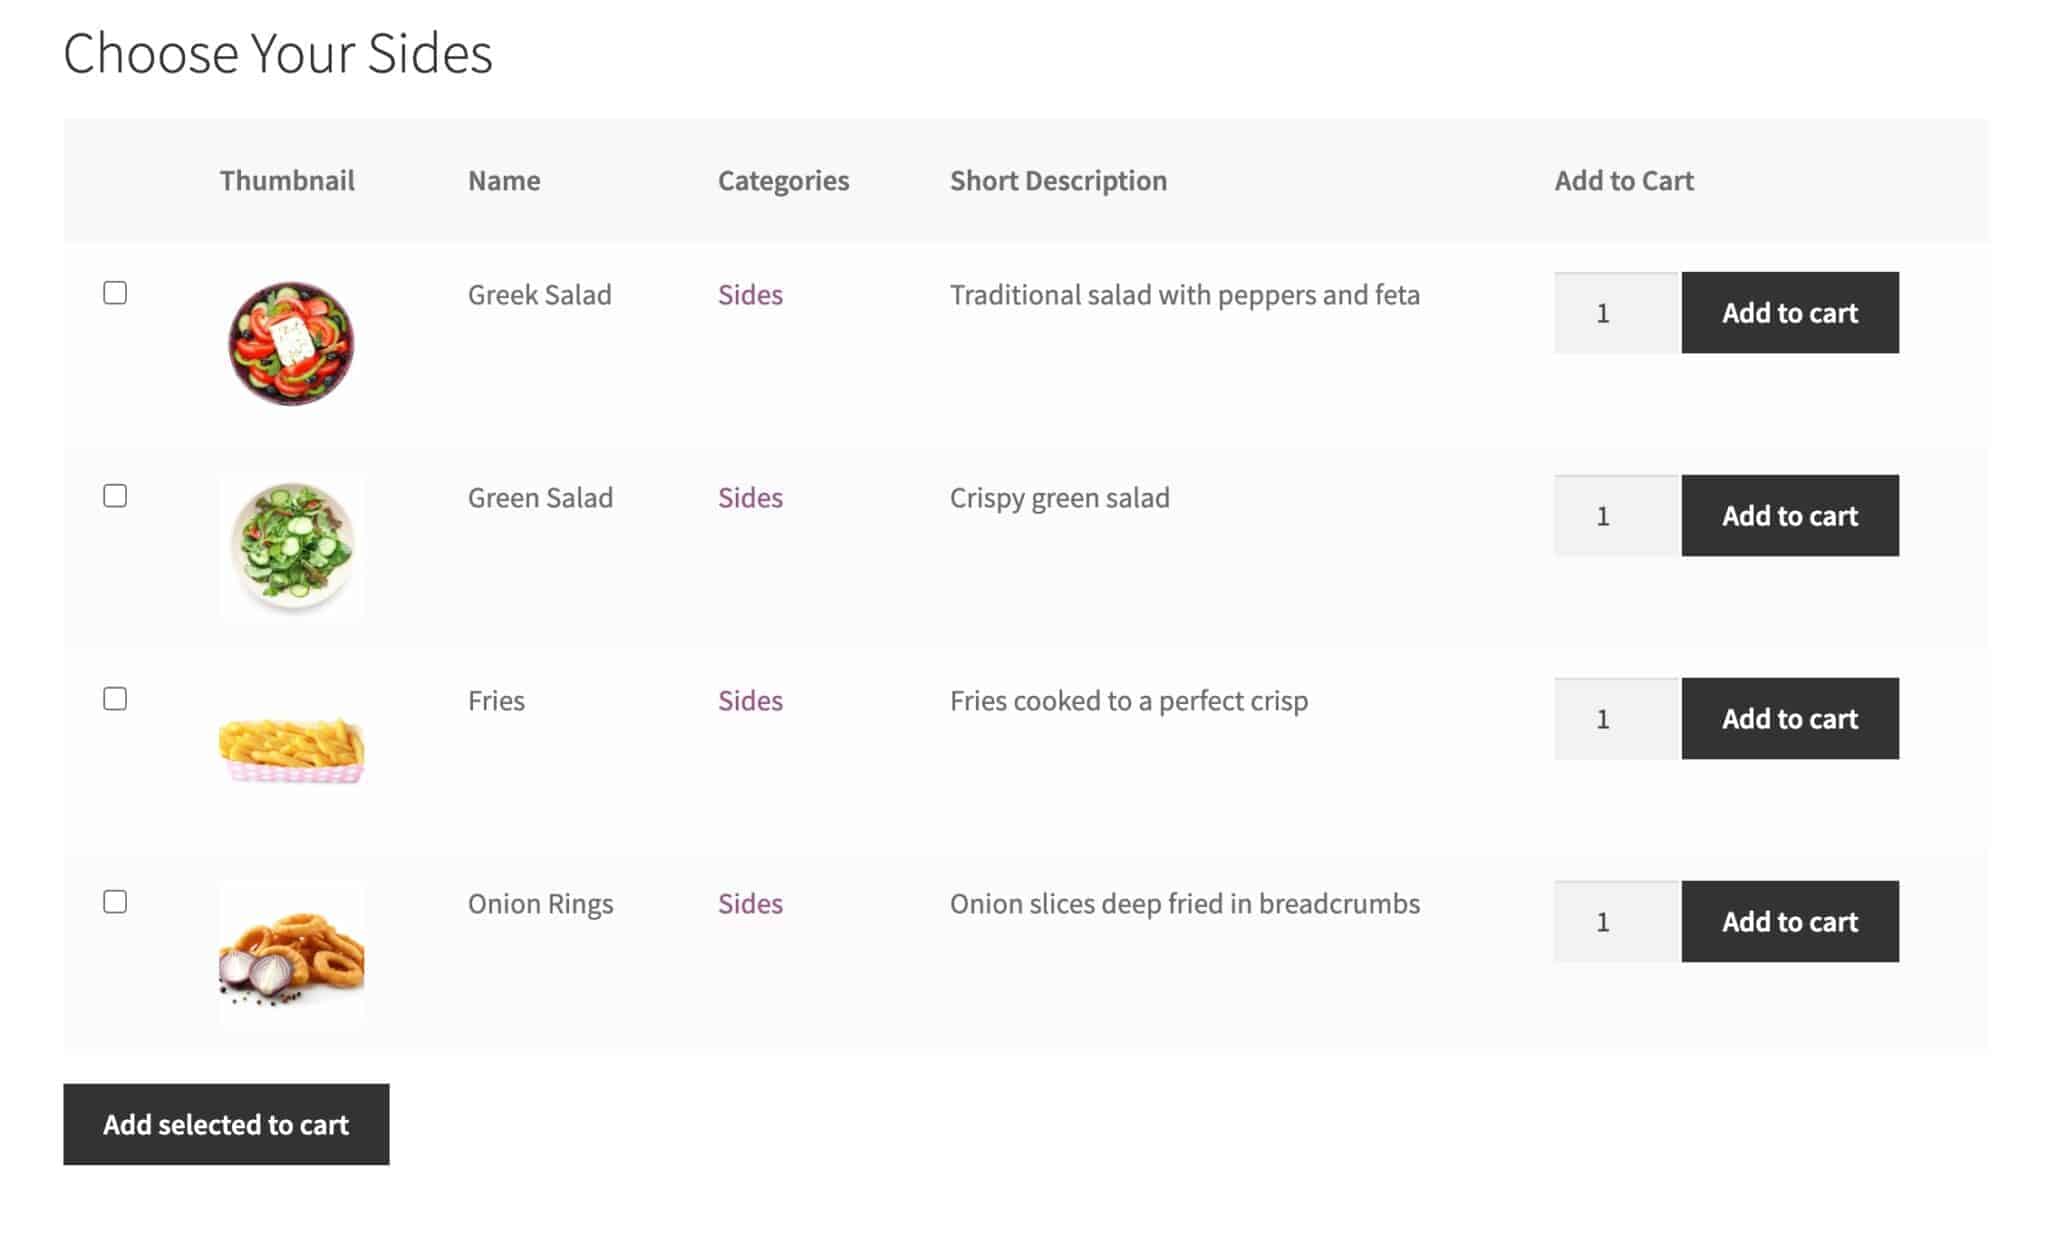Follow the Sides link beside Onion Rings
Image resolution: width=2048 pixels, height=1245 pixels.
pos(750,903)
